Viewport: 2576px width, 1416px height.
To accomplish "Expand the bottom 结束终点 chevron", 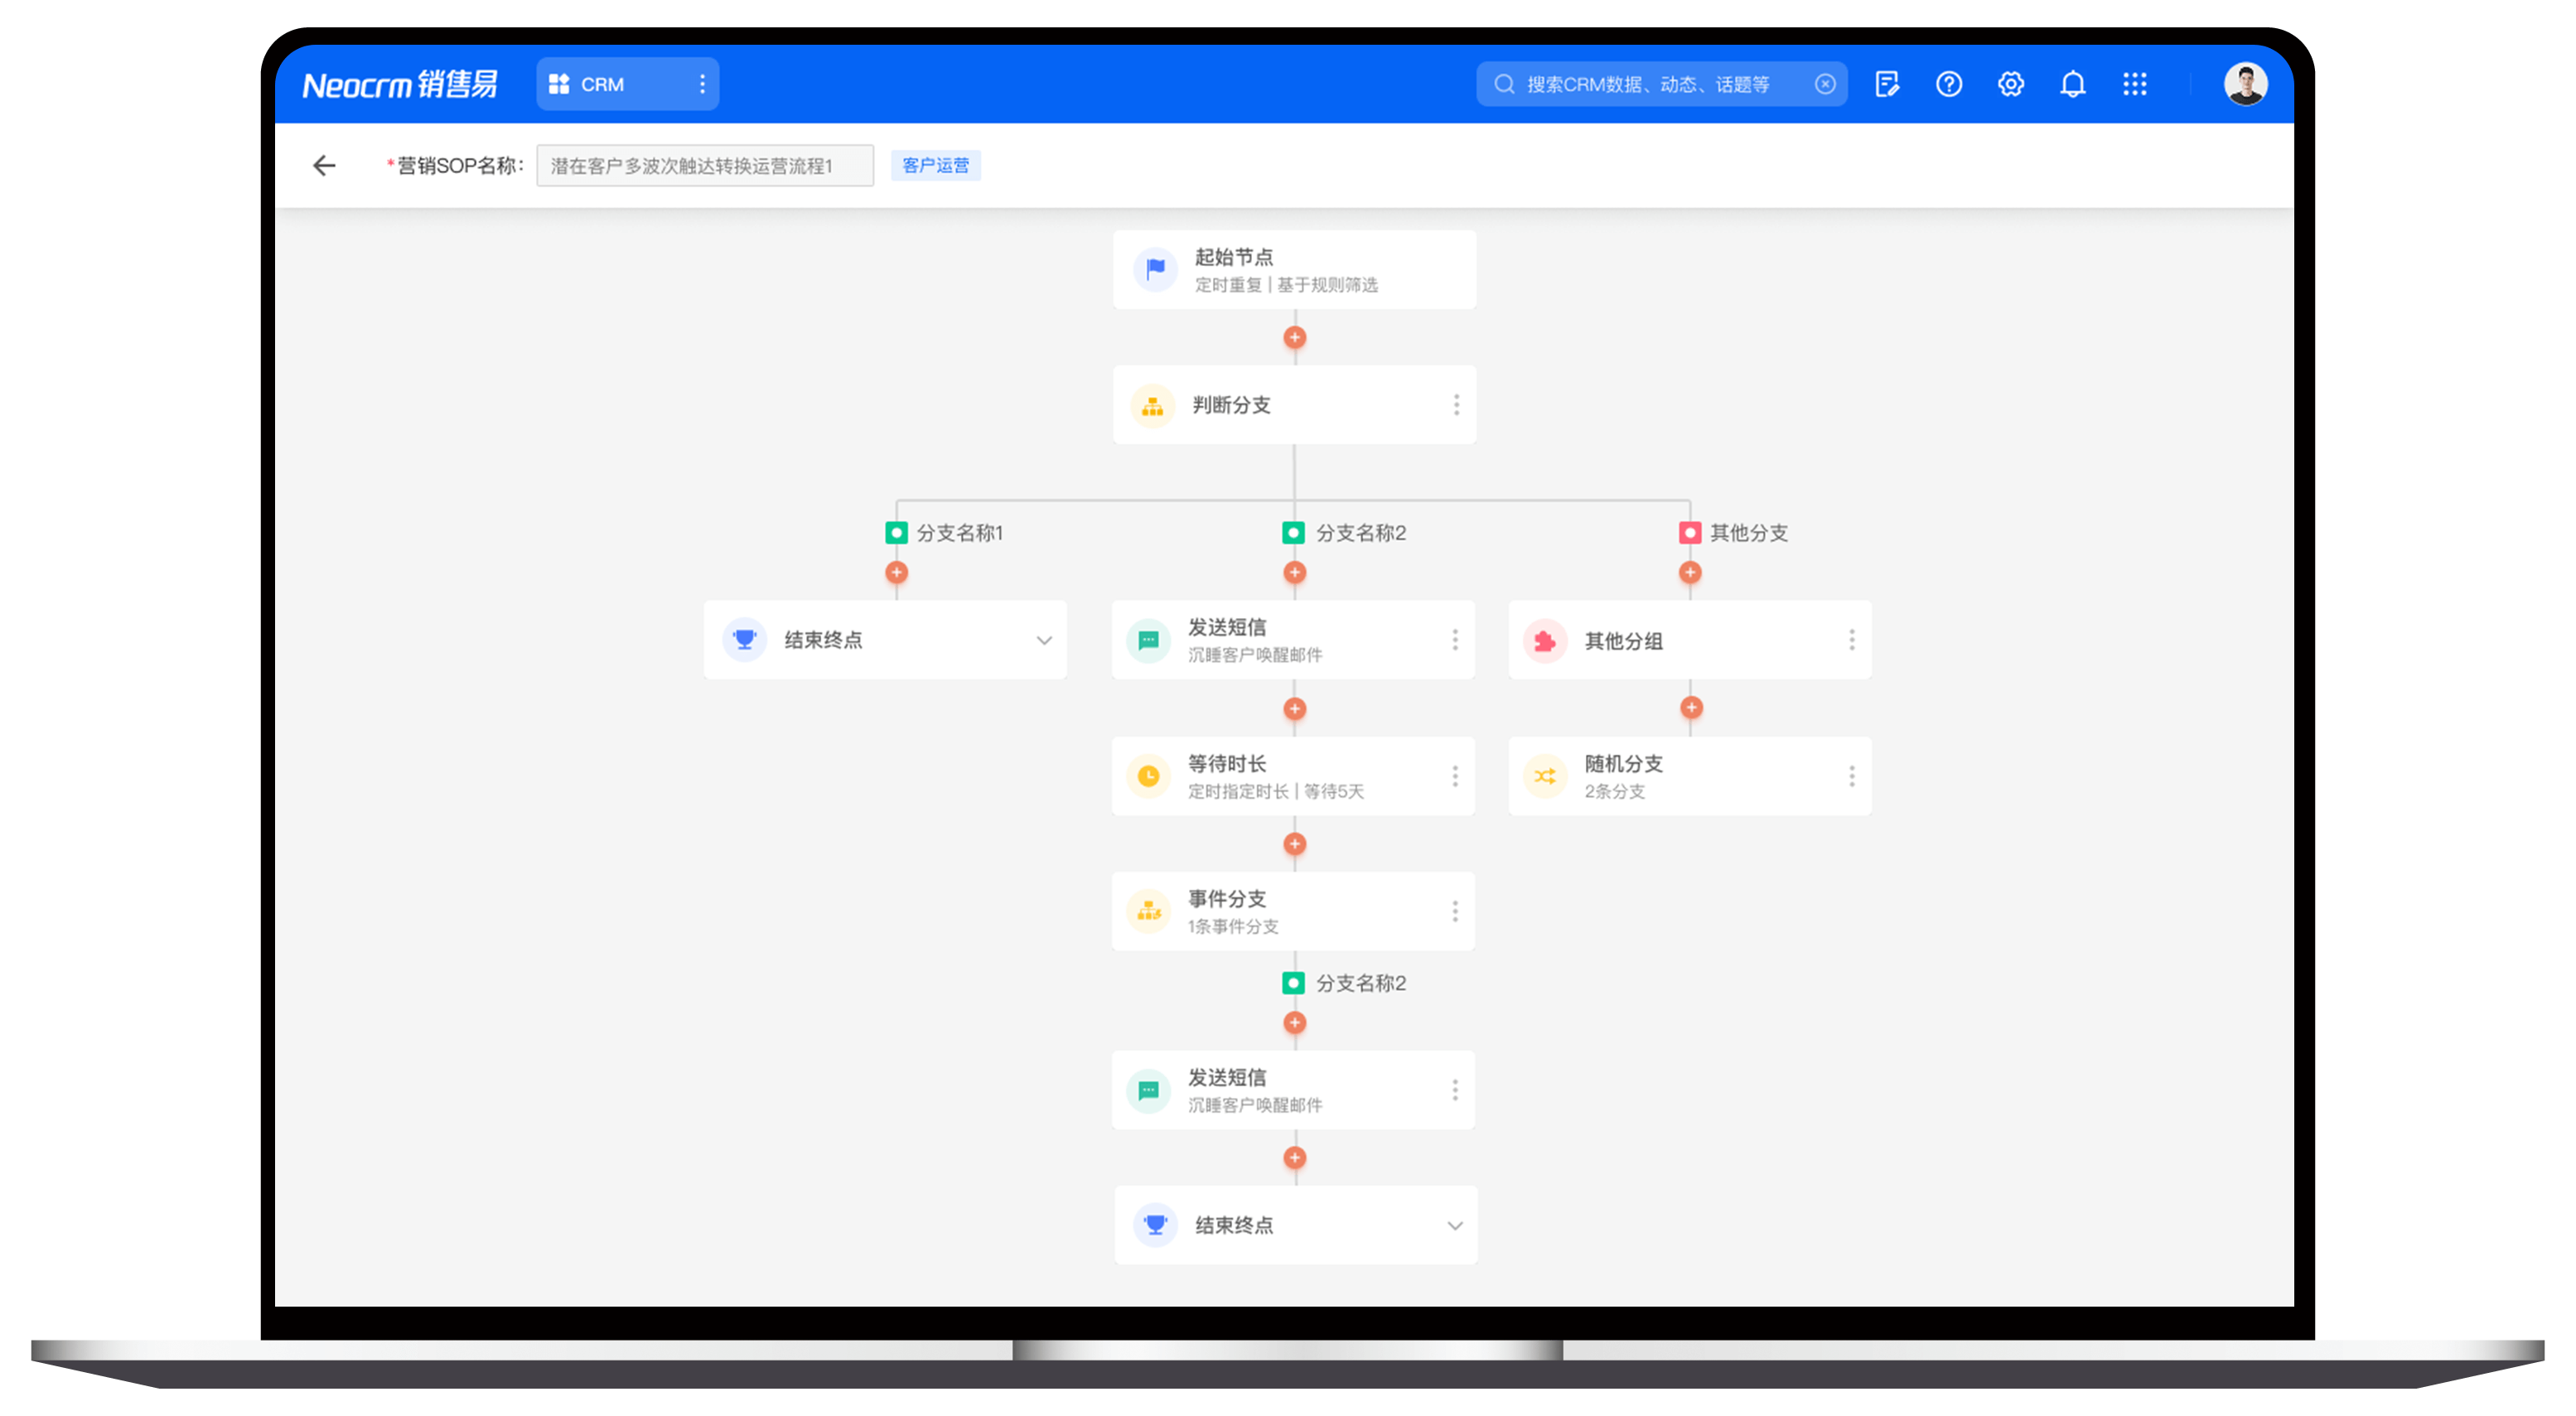I will pyautogui.click(x=1455, y=1226).
